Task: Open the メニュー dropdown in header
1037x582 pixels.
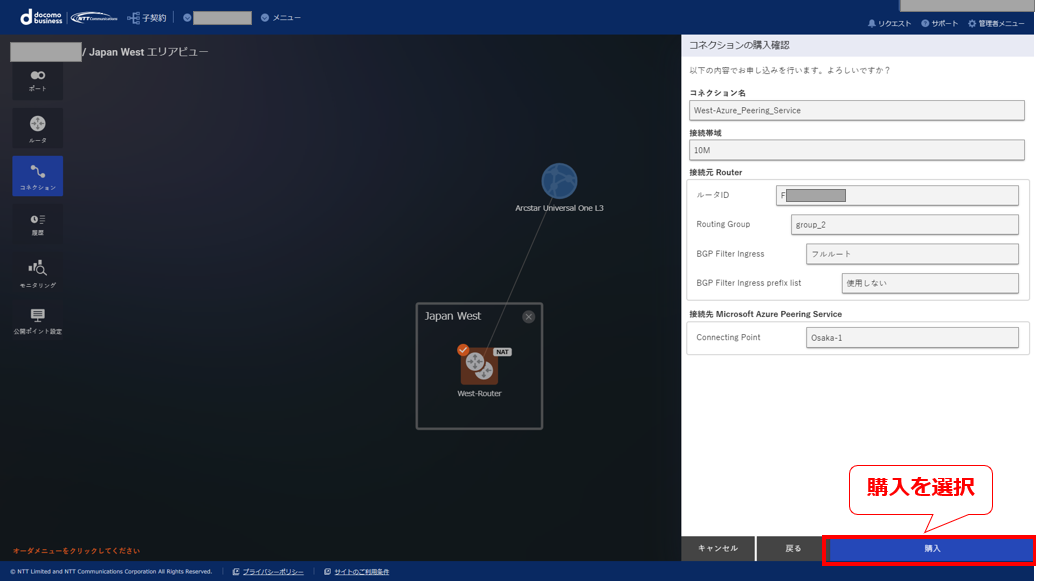Action: pos(281,18)
